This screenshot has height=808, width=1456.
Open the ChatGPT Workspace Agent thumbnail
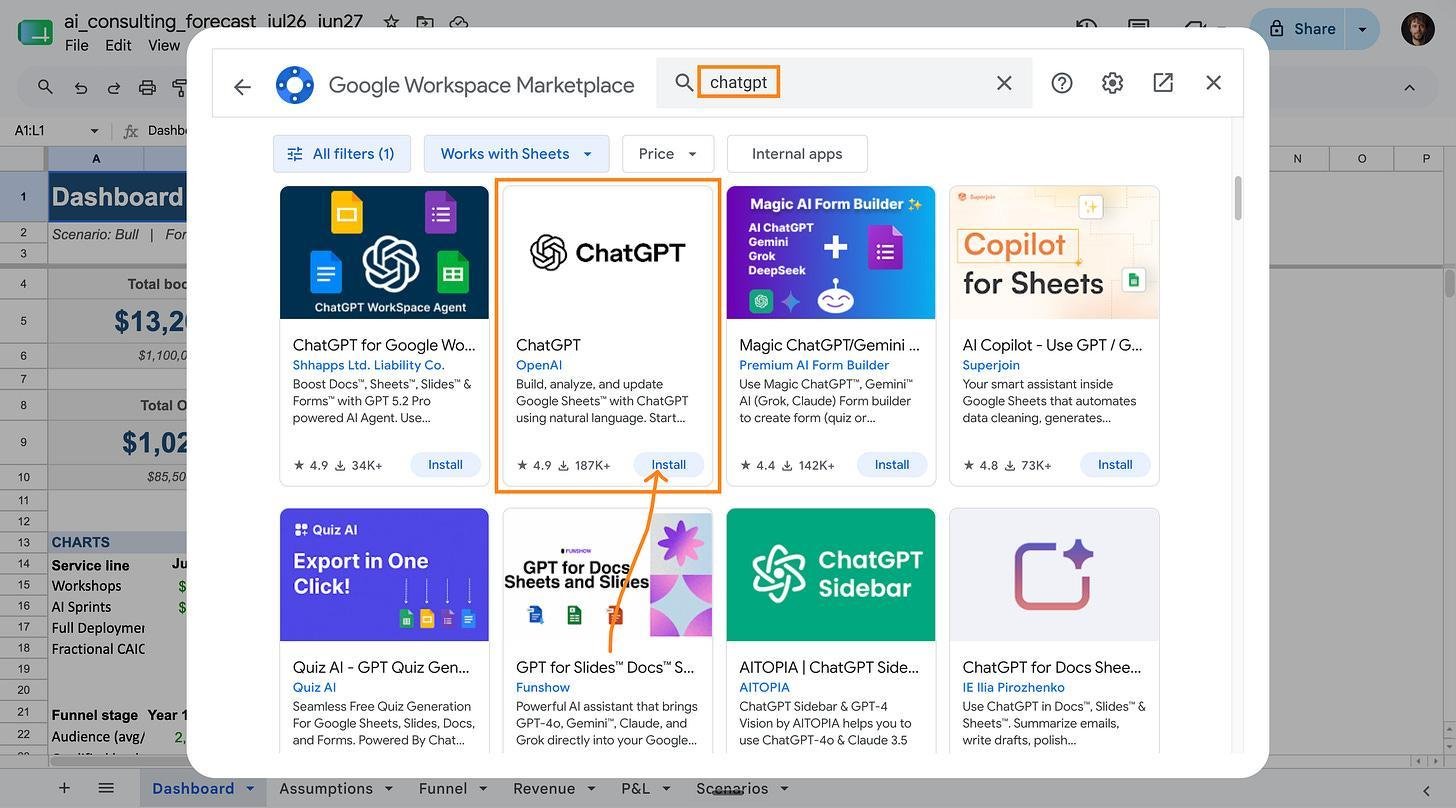click(x=384, y=253)
